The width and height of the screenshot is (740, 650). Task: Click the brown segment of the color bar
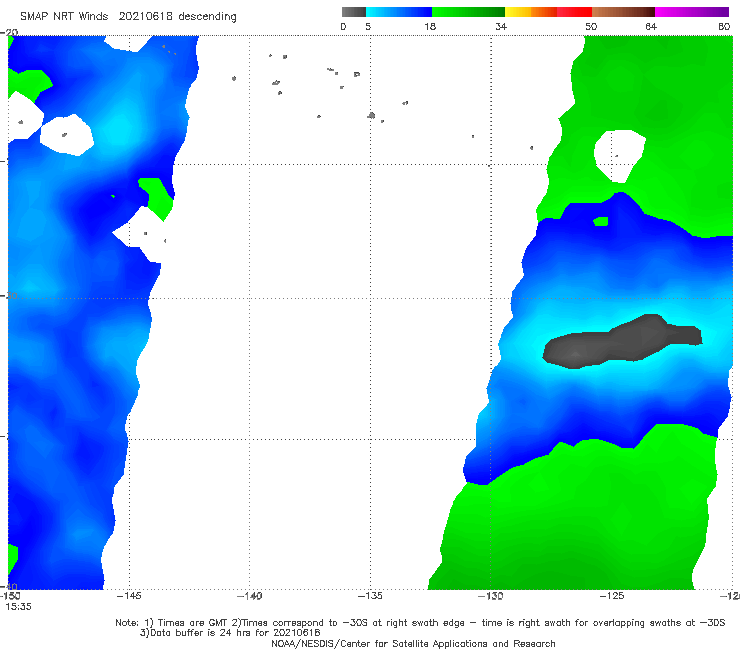coord(623,12)
